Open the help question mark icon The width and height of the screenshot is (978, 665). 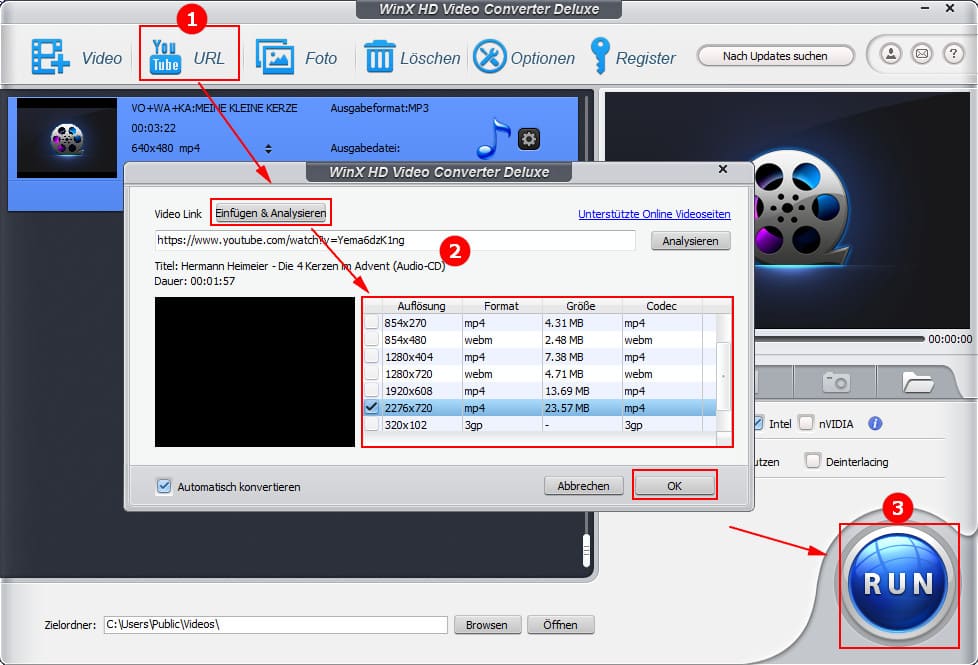pyautogui.click(x=953, y=54)
